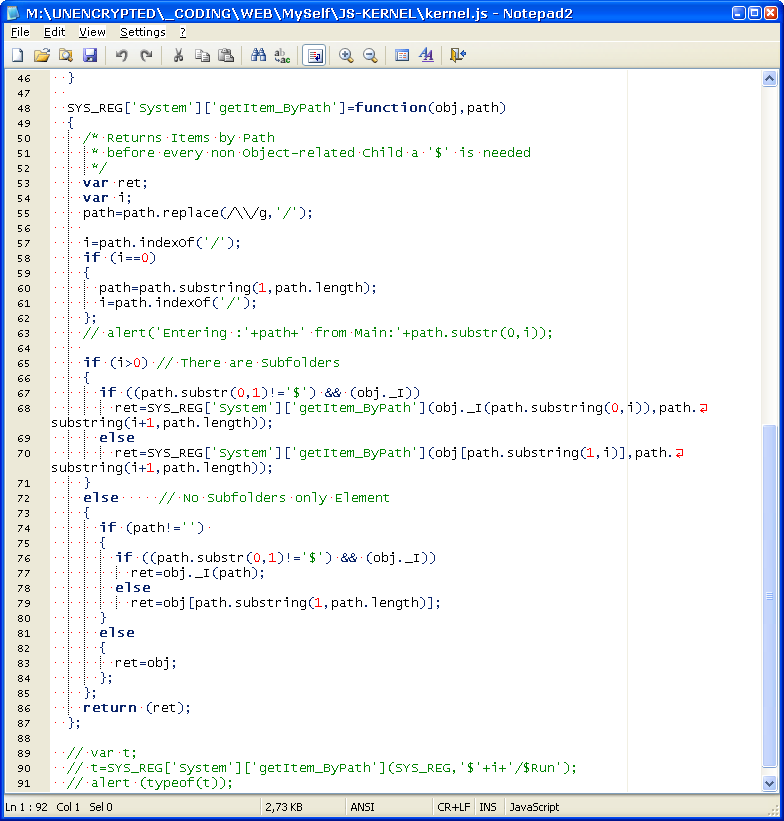Click the 2,73 KB file size status
The height and width of the screenshot is (821, 784).
click(x=284, y=807)
